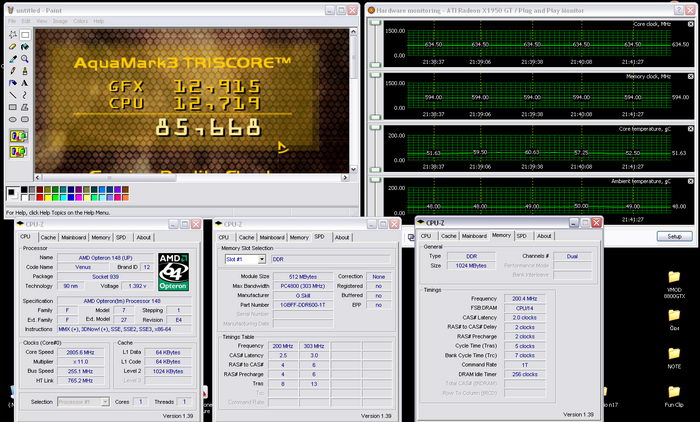Open the Slot #1 memory slot dropdown
The image size is (700, 422).
262,259
